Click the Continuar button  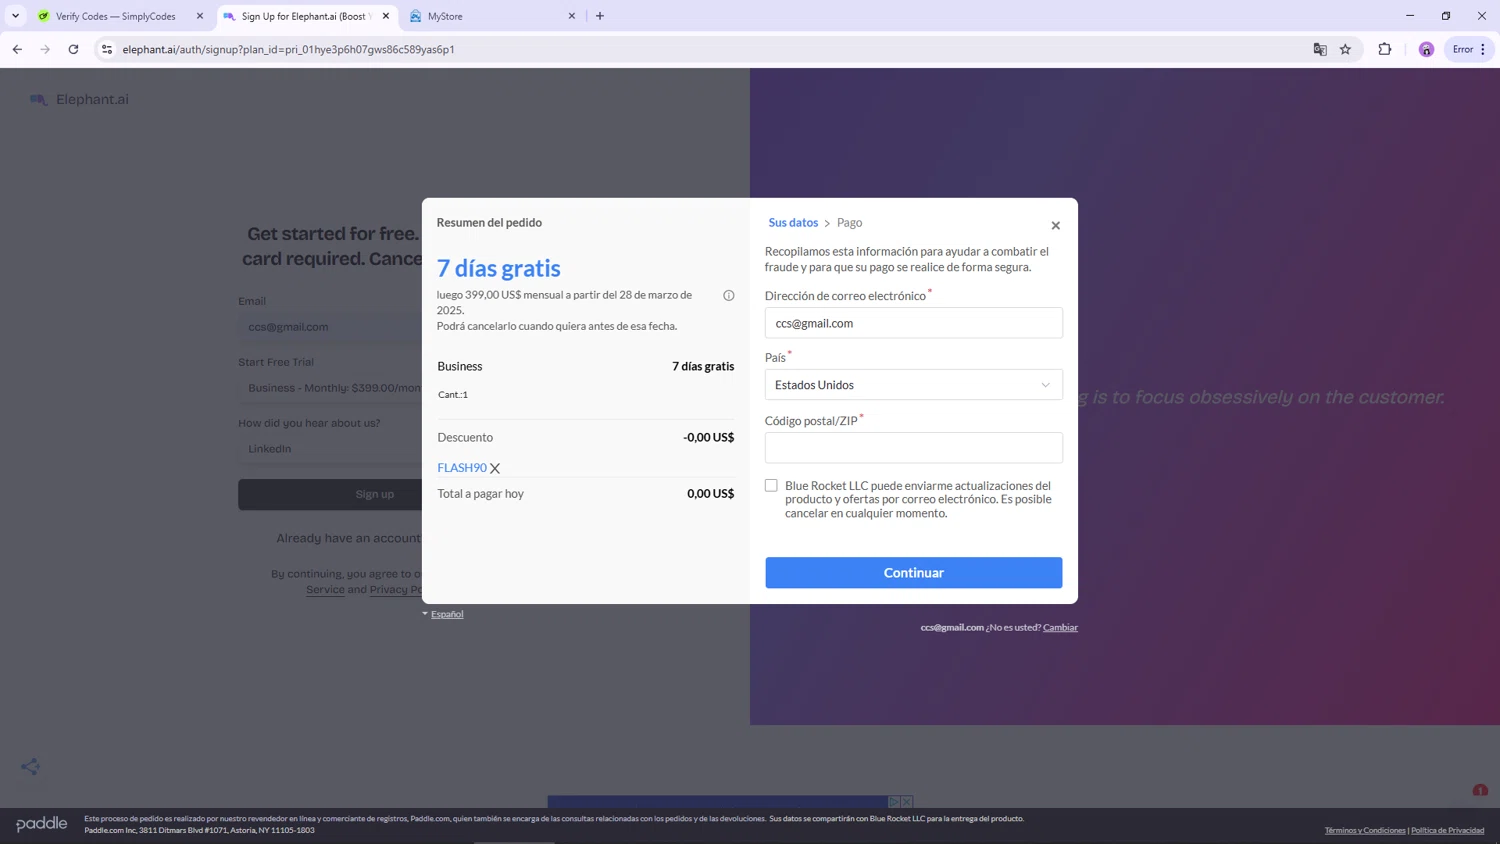pos(914,573)
